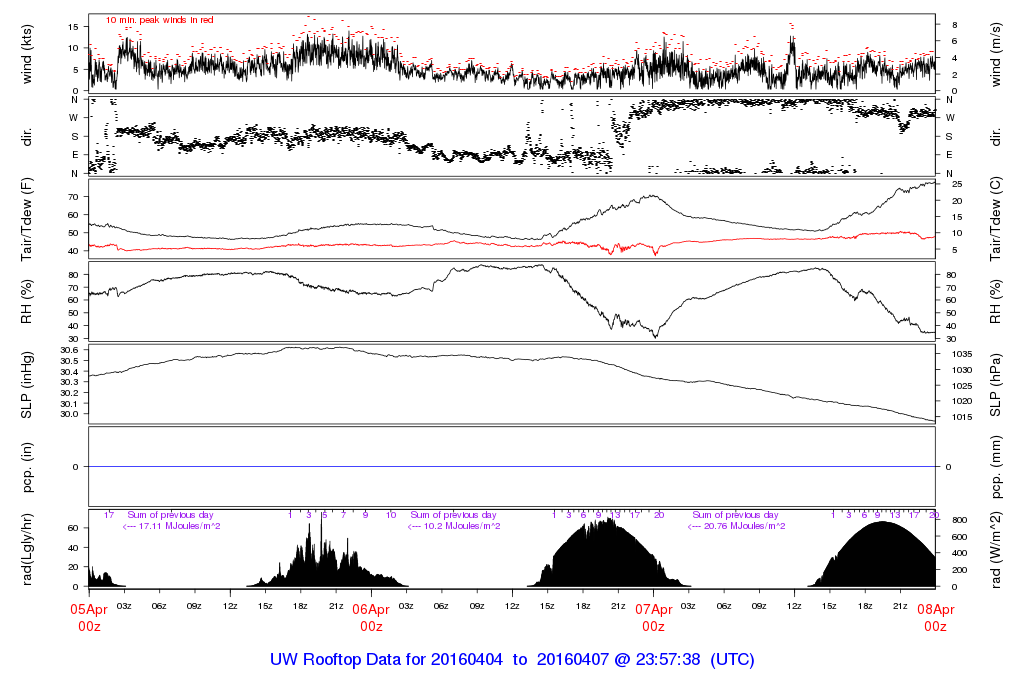Click the '0' tick on pcp. (in) axis

click(76, 467)
